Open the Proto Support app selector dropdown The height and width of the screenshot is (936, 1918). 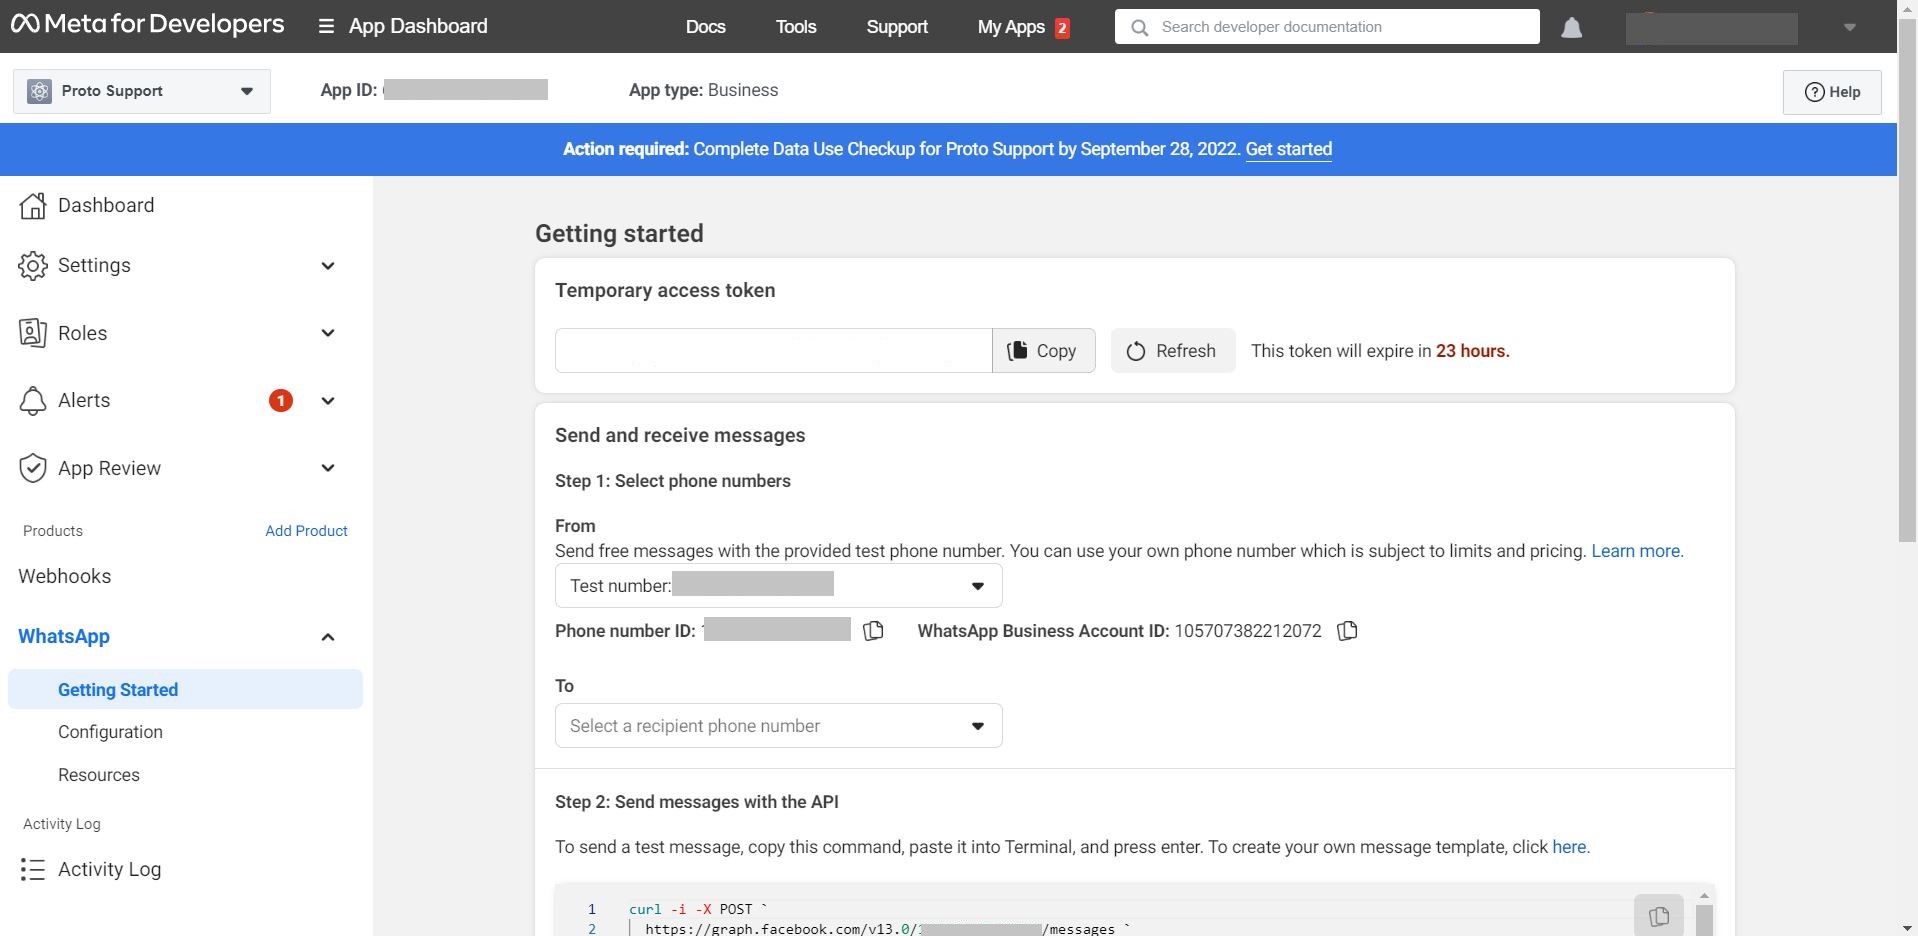pos(142,91)
